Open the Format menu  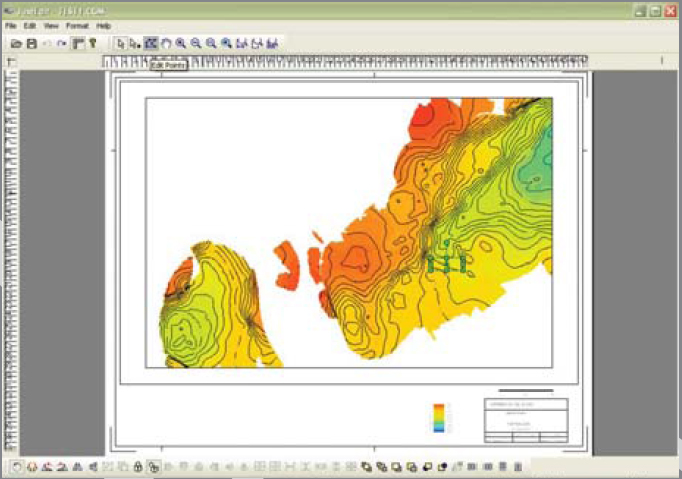tap(77, 25)
